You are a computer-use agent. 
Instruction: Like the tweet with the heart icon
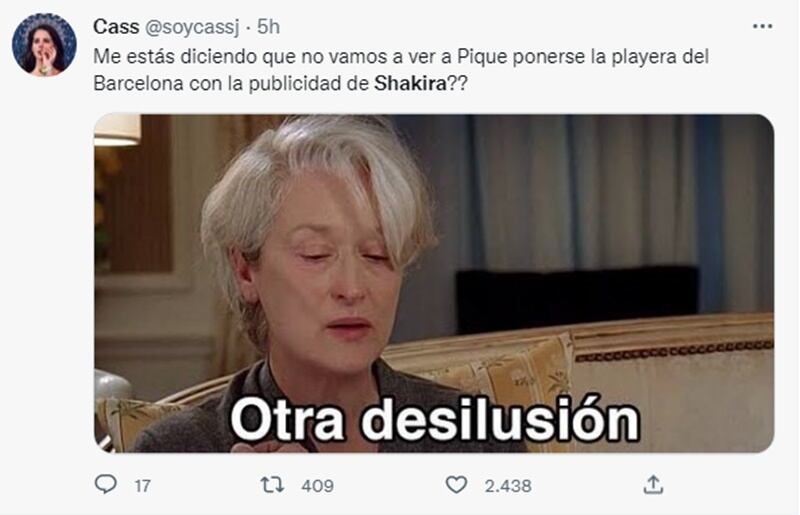click(x=456, y=484)
